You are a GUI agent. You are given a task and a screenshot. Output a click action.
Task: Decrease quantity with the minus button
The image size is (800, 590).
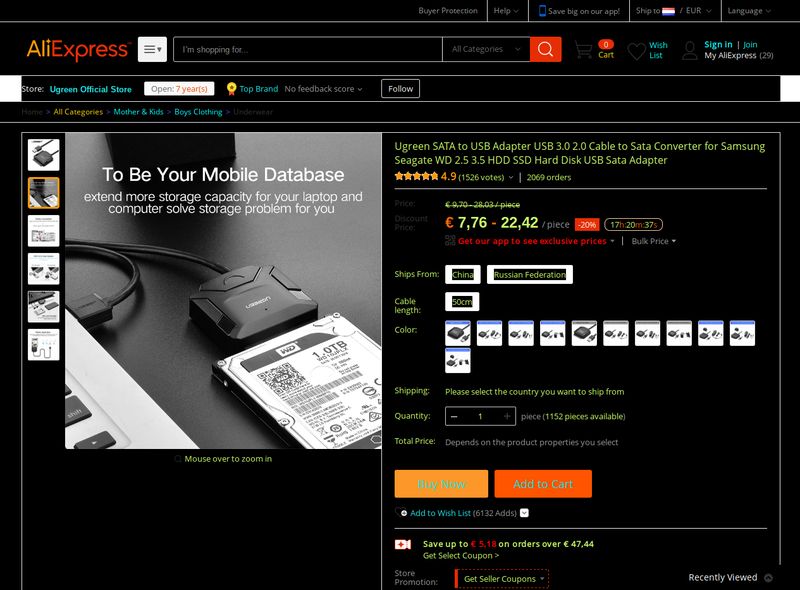click(x=454, y=416)
